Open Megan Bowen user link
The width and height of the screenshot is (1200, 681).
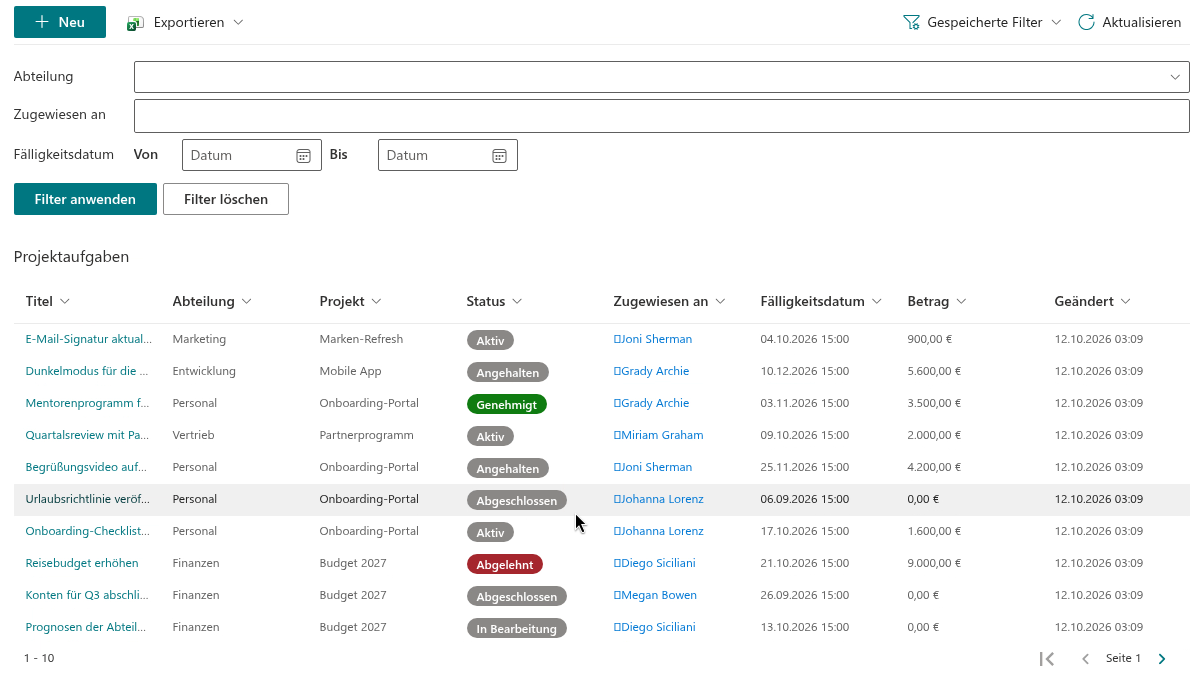pyautogui.click(x=655, y=595)
